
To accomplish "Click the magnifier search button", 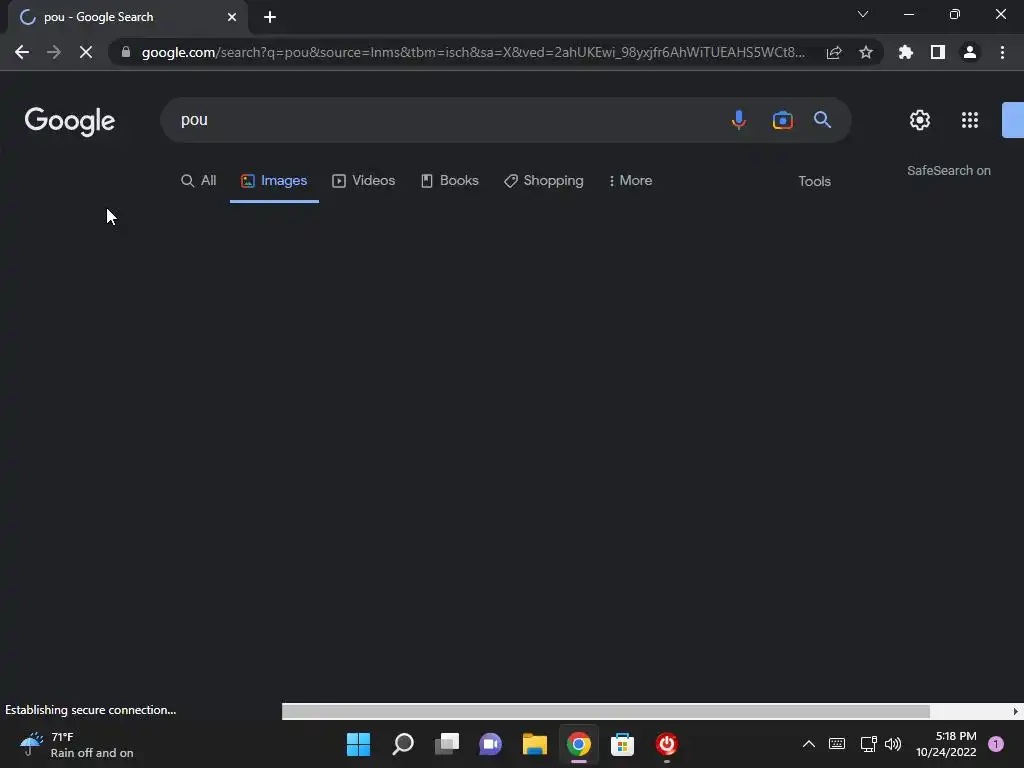I will click(822, 120).
